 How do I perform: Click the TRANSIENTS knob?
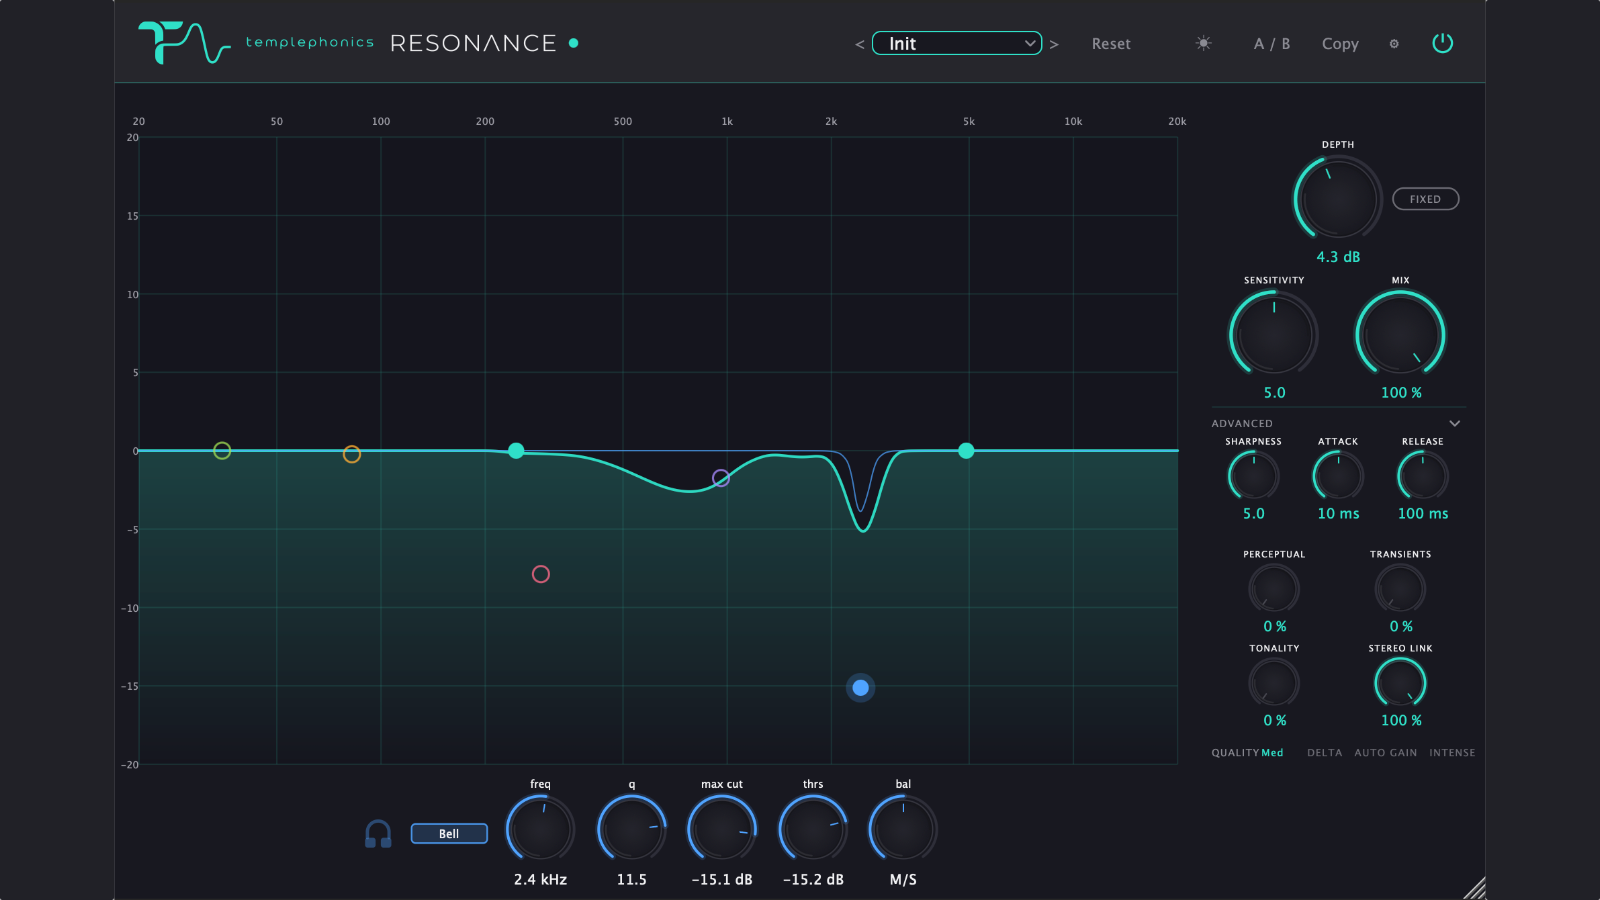(1401, 589)
